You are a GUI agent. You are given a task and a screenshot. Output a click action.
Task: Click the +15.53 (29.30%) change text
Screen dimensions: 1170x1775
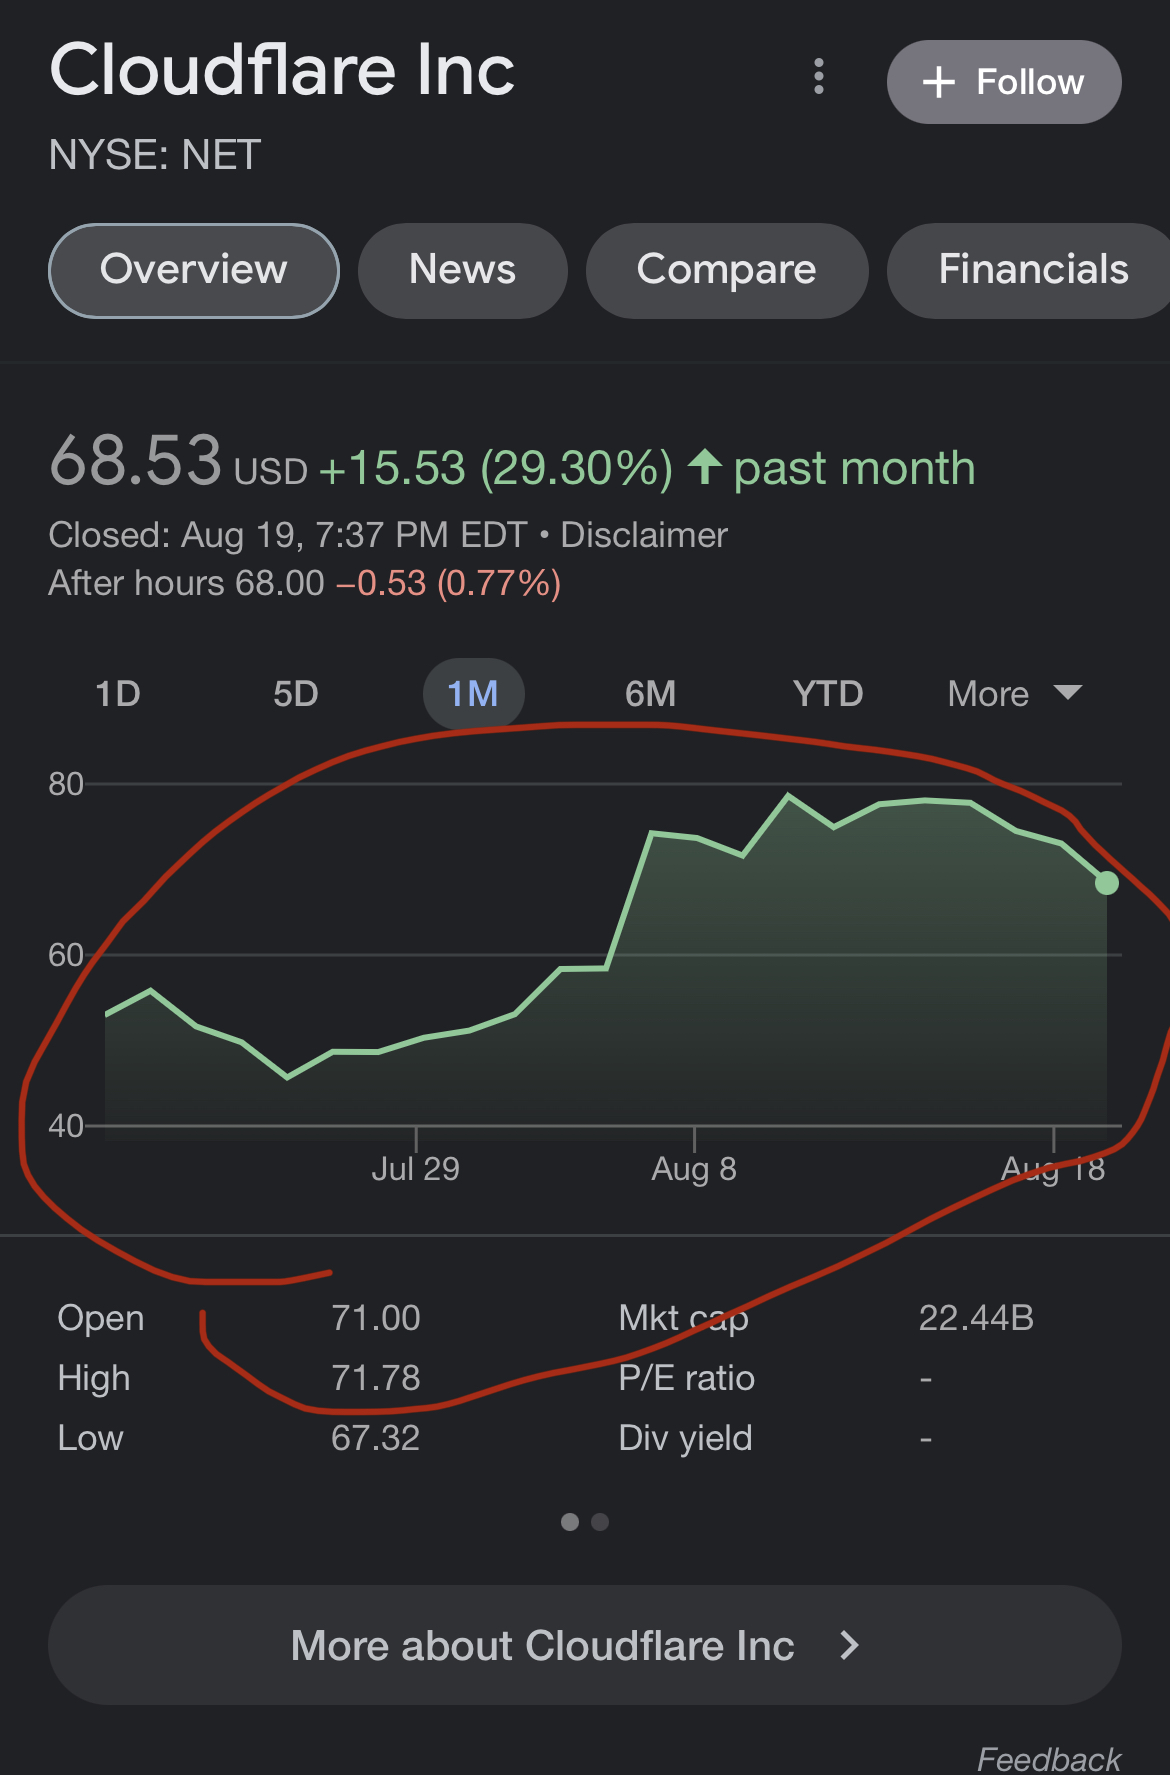point(496,468)
